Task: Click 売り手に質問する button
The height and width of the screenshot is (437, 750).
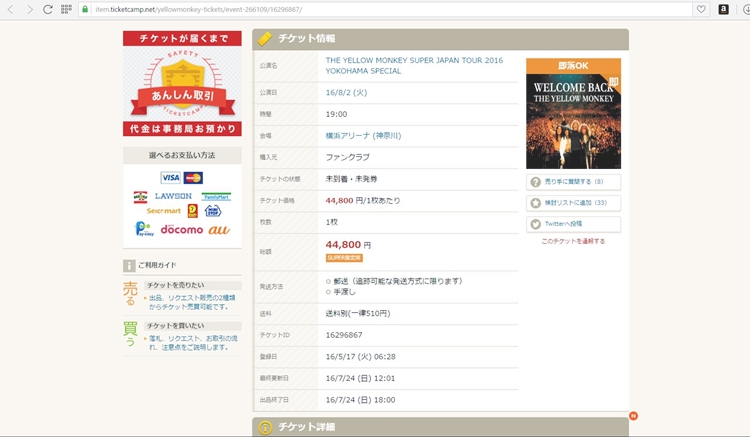Action: tap(573, 182)
